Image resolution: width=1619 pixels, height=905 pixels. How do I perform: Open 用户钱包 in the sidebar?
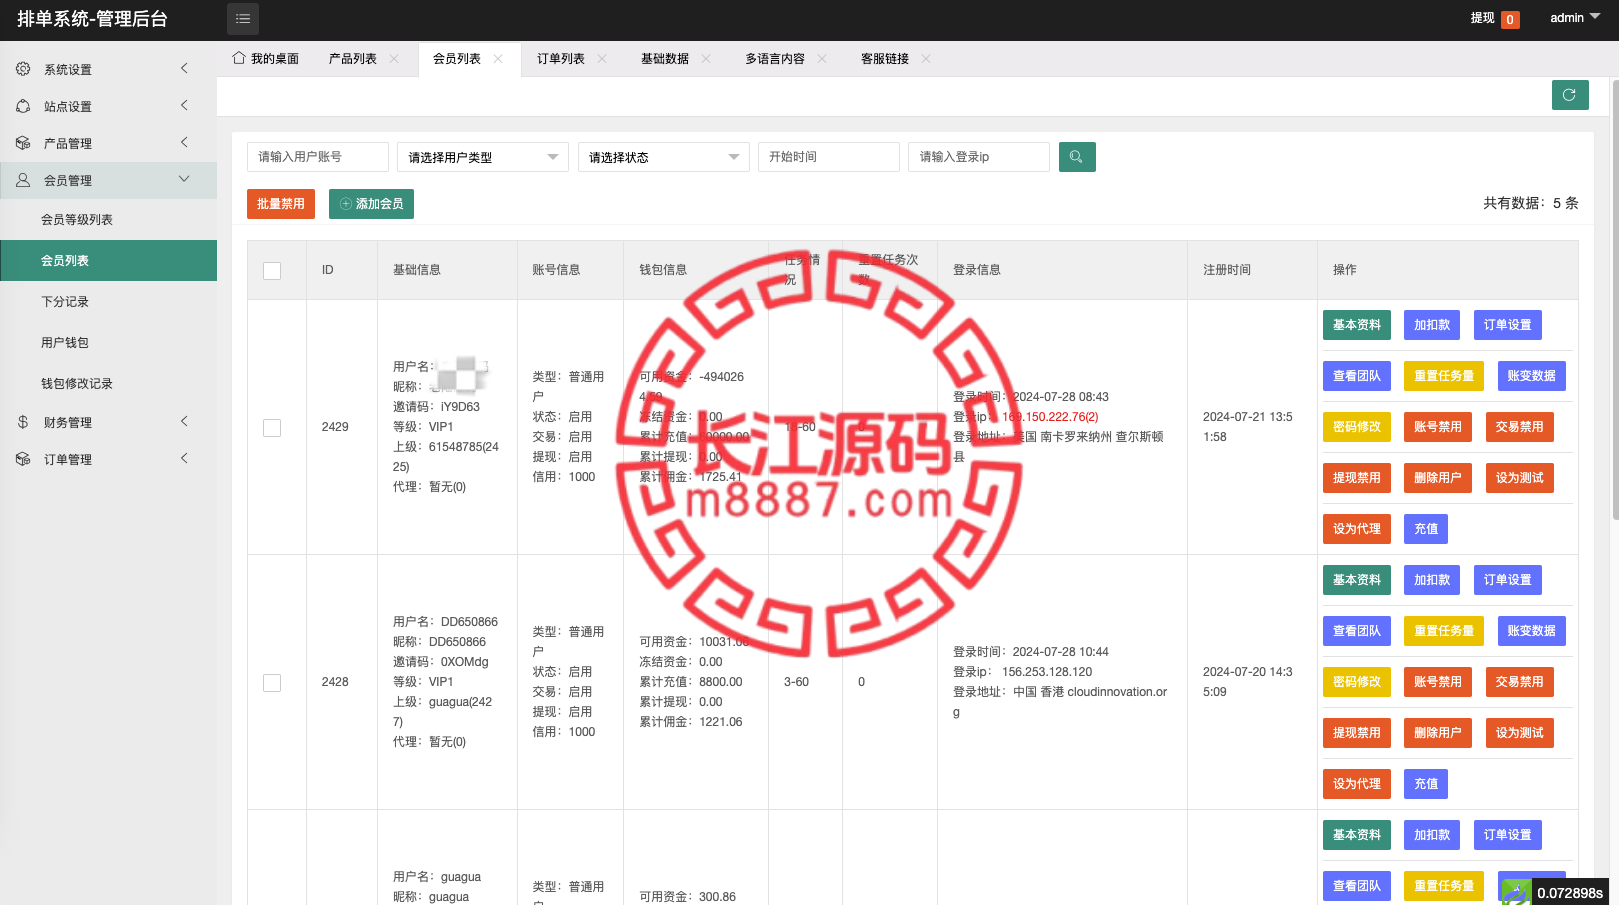pyautogui.click(x=108, y=343)
